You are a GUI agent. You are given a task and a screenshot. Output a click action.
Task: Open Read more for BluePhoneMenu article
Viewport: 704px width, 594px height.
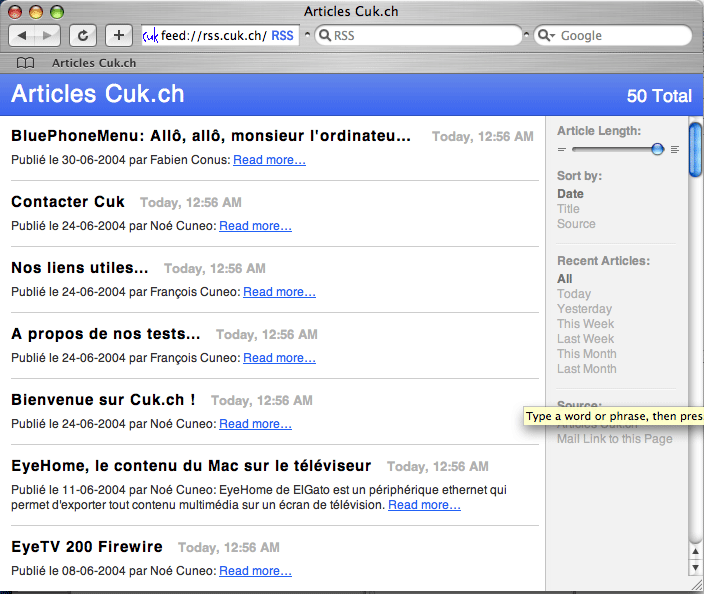[269, 160]
